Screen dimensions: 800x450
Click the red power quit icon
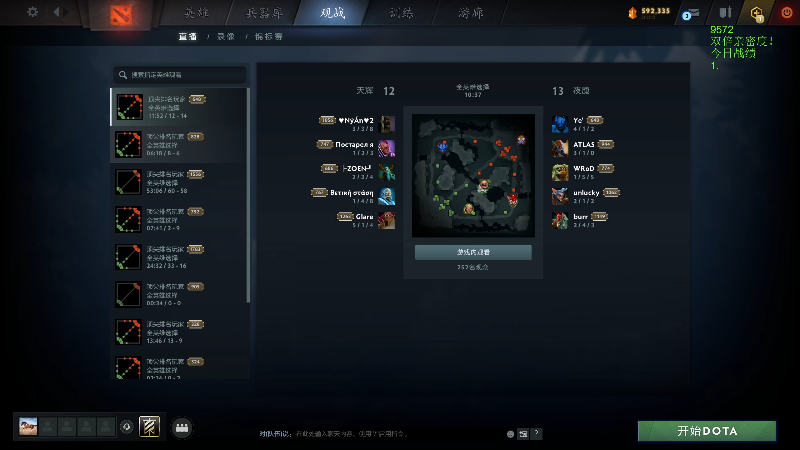coord(787,12)
